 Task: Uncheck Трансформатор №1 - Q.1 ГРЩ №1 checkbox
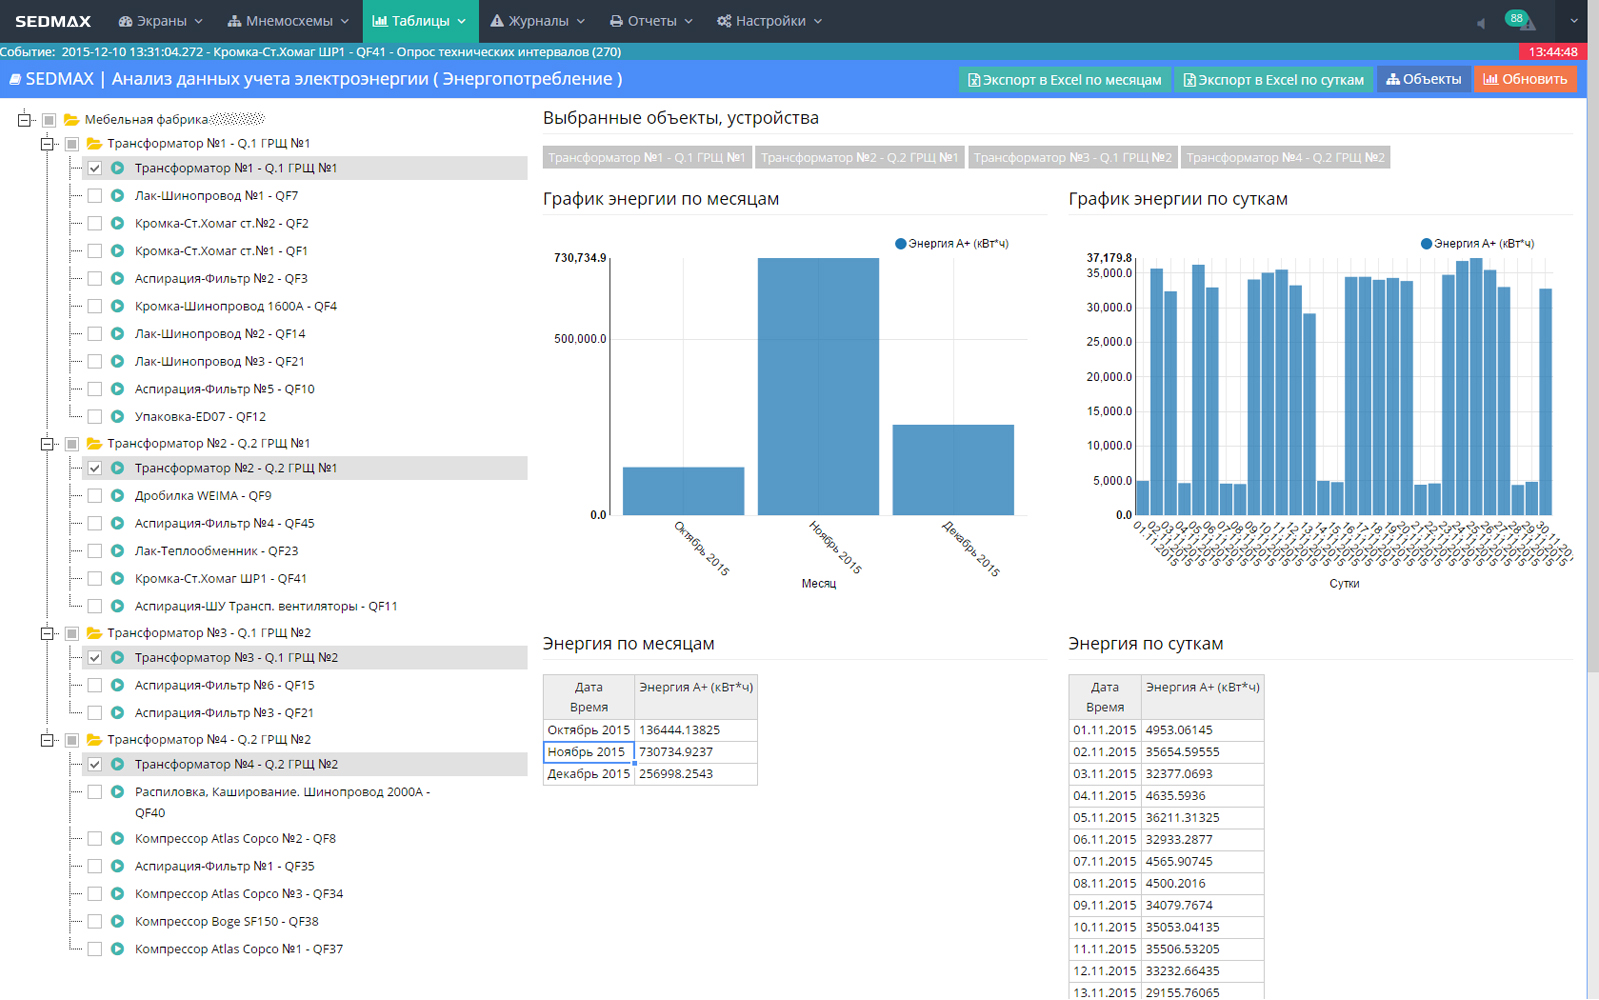(95, 168)
